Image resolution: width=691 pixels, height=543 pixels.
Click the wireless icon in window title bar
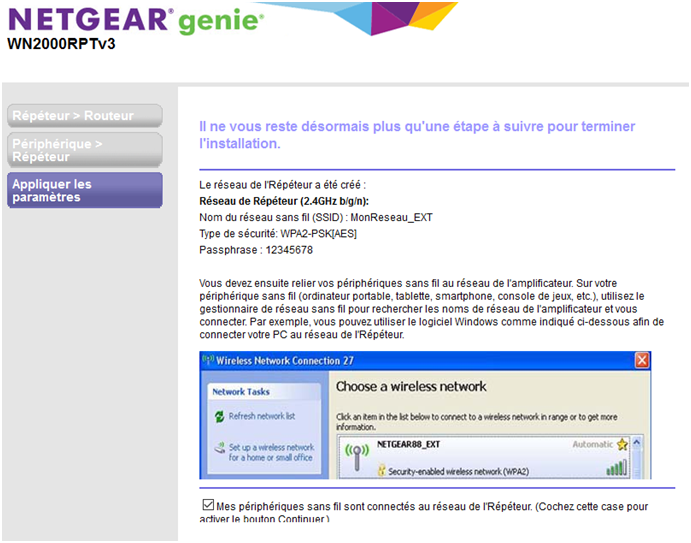pos(208,360)
